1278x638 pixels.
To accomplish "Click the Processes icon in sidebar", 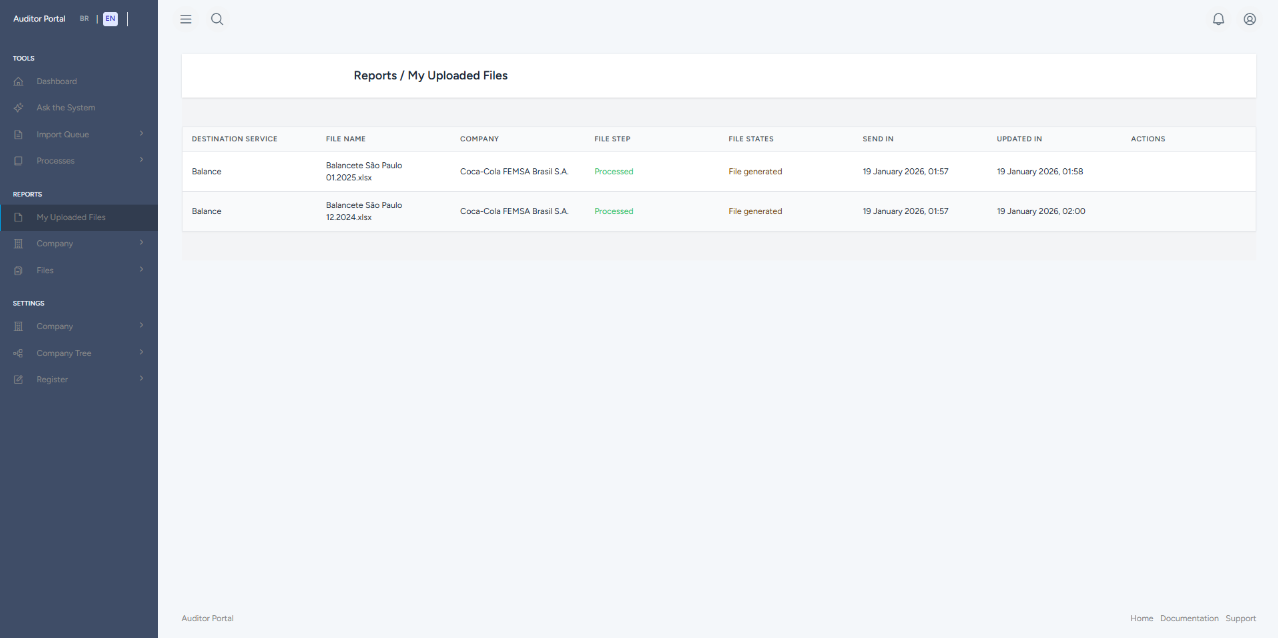I will coord(18,161).
